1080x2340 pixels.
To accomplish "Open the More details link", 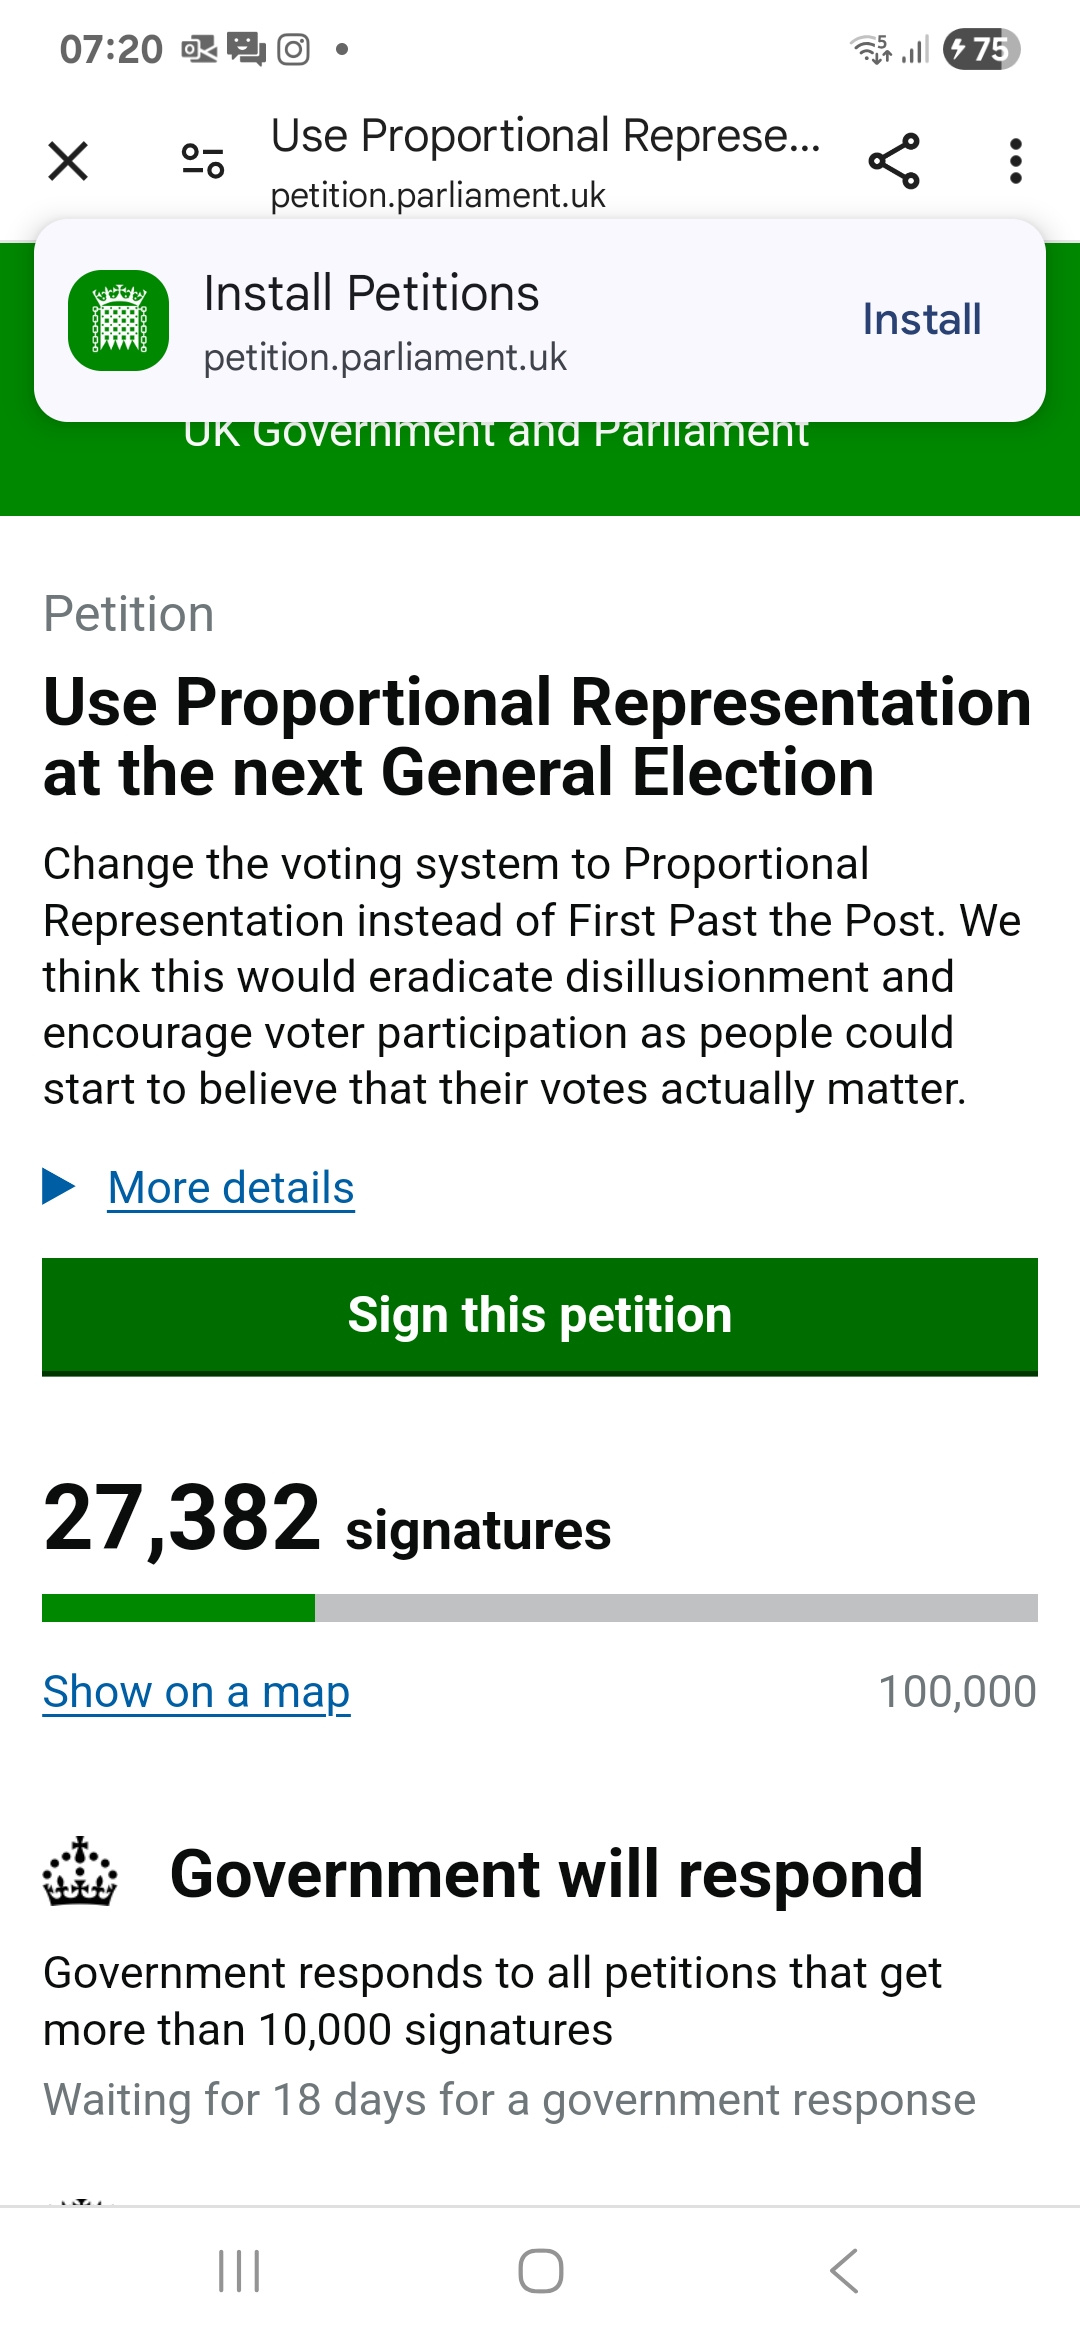I will 231,1188.
